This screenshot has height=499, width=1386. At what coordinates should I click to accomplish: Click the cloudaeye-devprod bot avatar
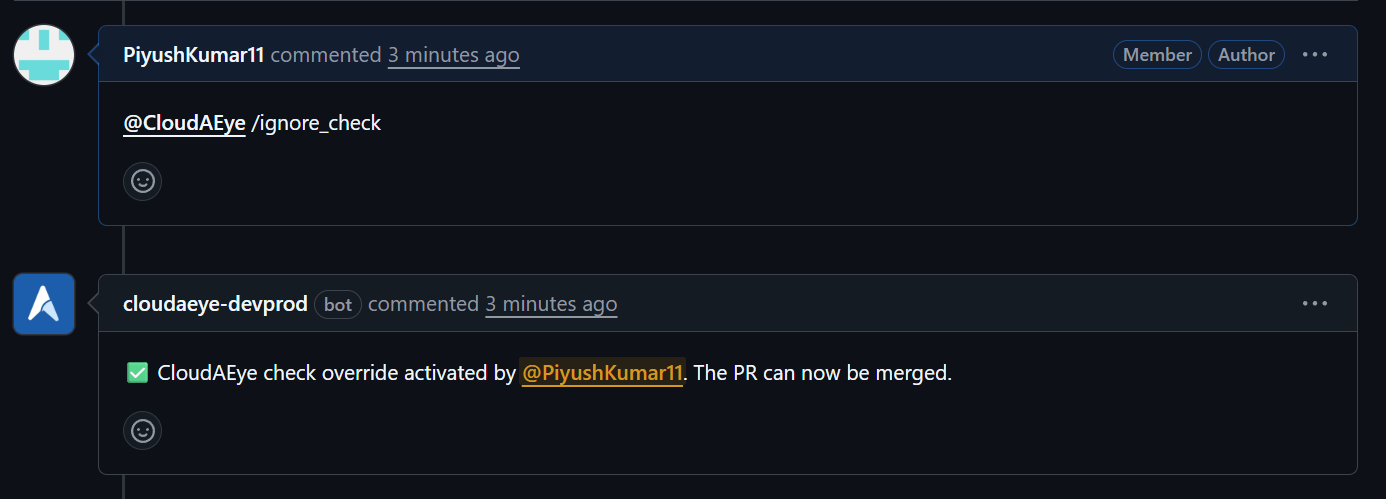point(44,304)
